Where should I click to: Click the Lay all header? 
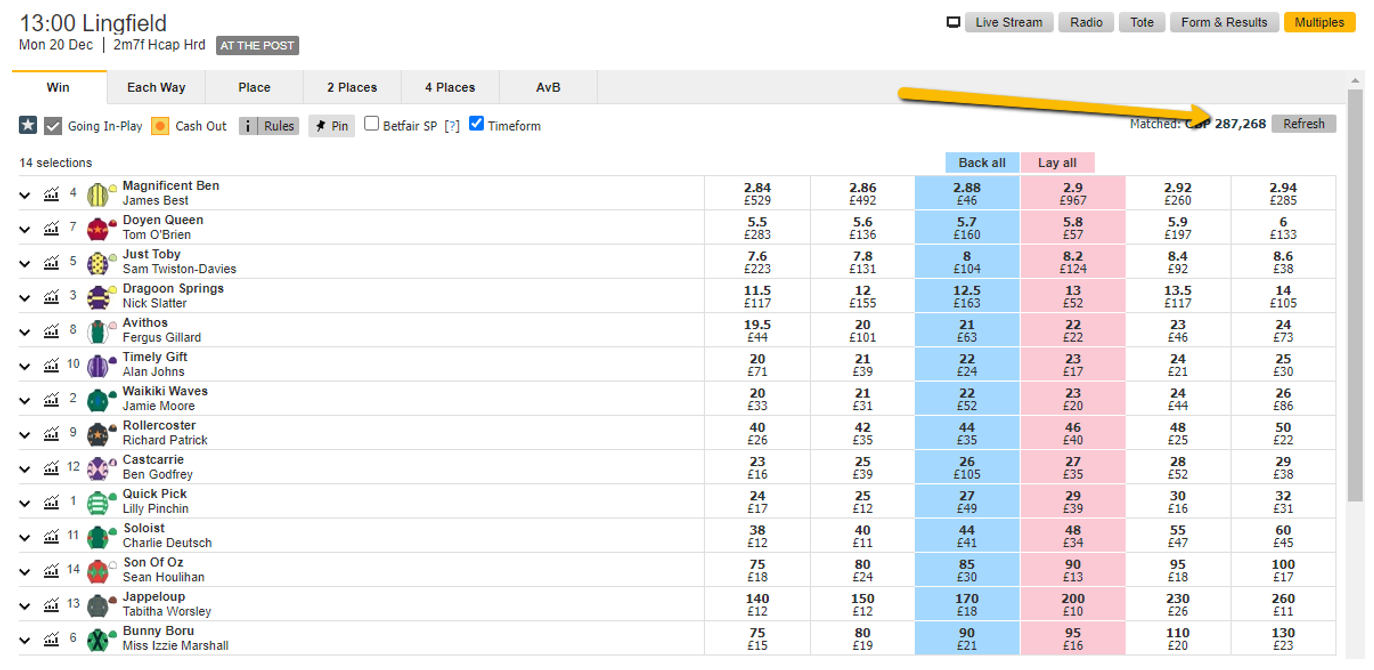[1057, 163]
